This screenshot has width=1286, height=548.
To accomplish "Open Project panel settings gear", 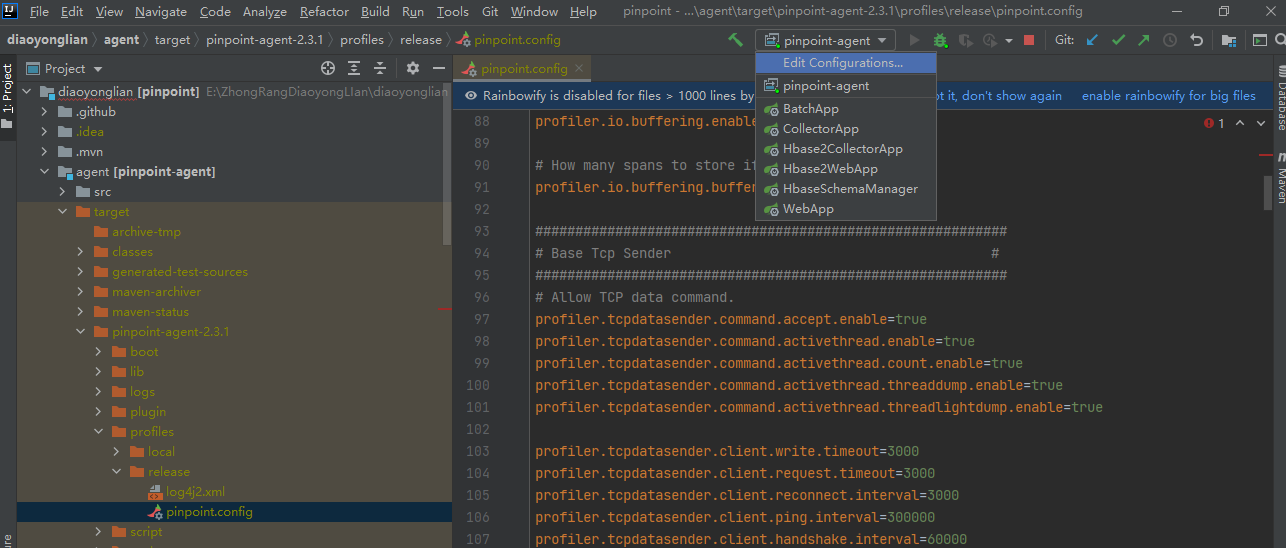I will (x=413, y=68).
